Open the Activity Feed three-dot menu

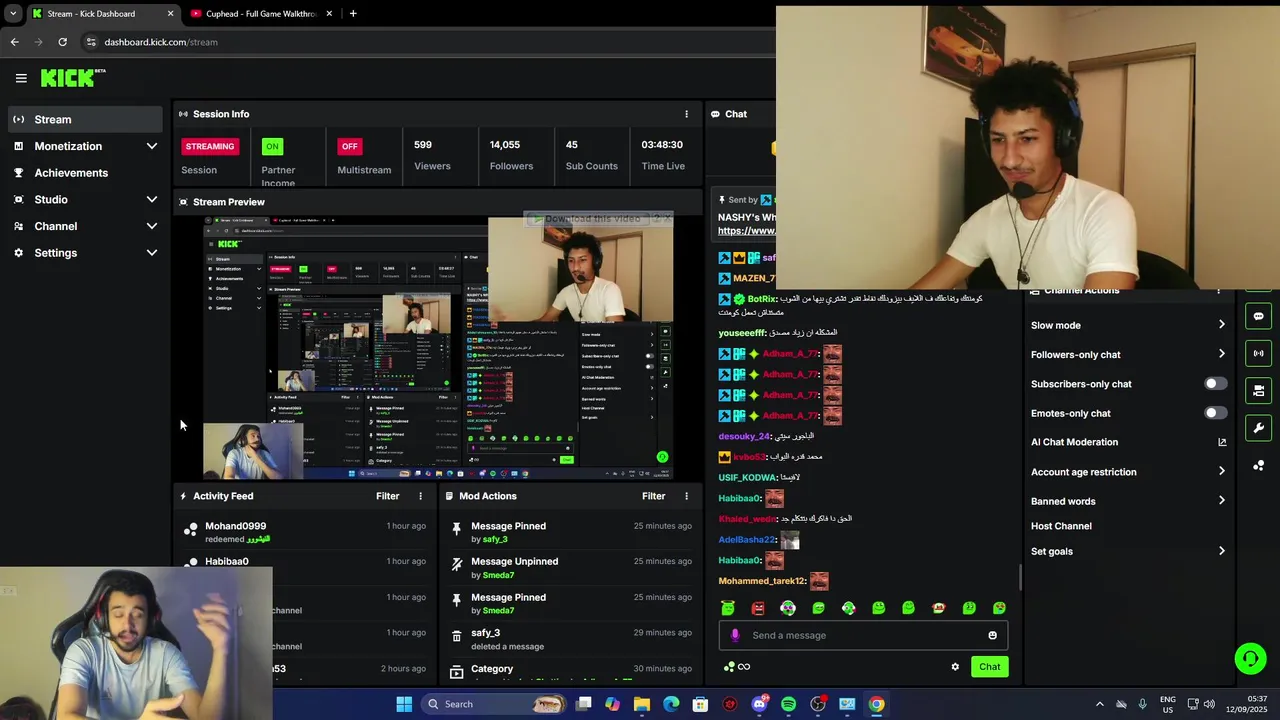(420, 496)
